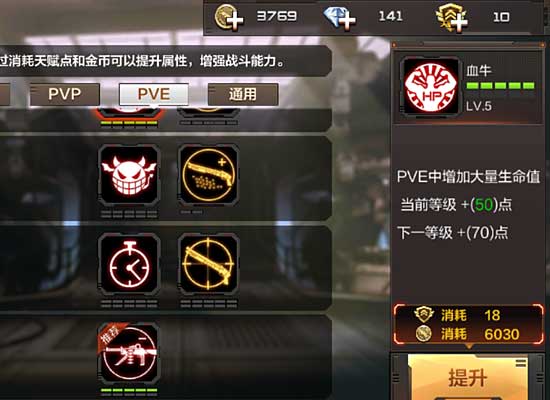This screenshot has width=550, height=400.
Task: Add more talent points via plus badge
Action: [452, 18]
